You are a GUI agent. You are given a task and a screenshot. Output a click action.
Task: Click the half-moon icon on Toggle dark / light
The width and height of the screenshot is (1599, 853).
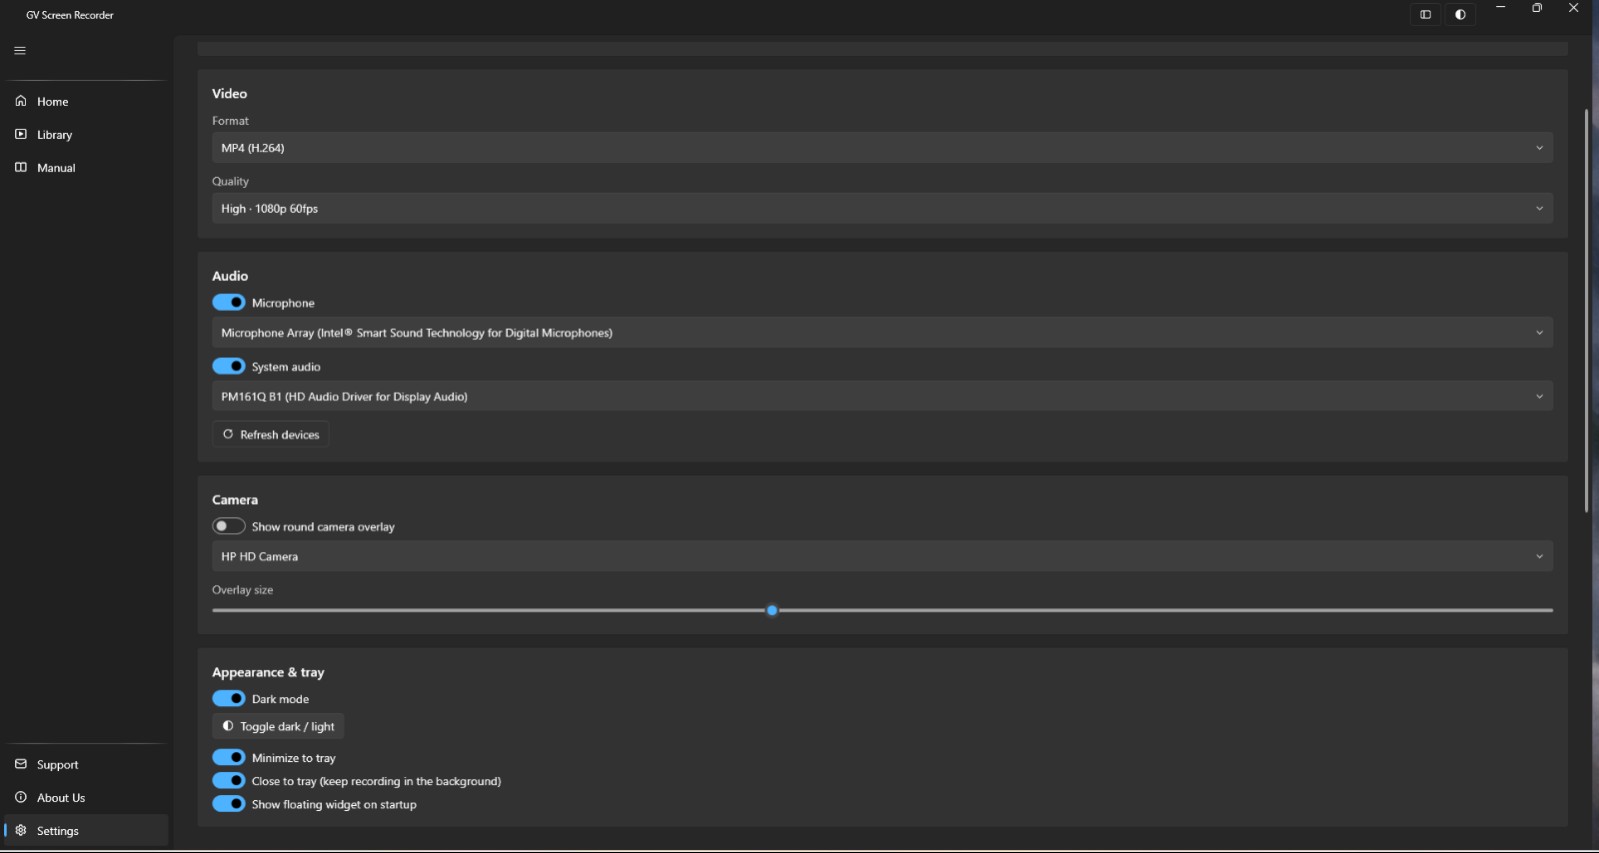coord(228,726)
